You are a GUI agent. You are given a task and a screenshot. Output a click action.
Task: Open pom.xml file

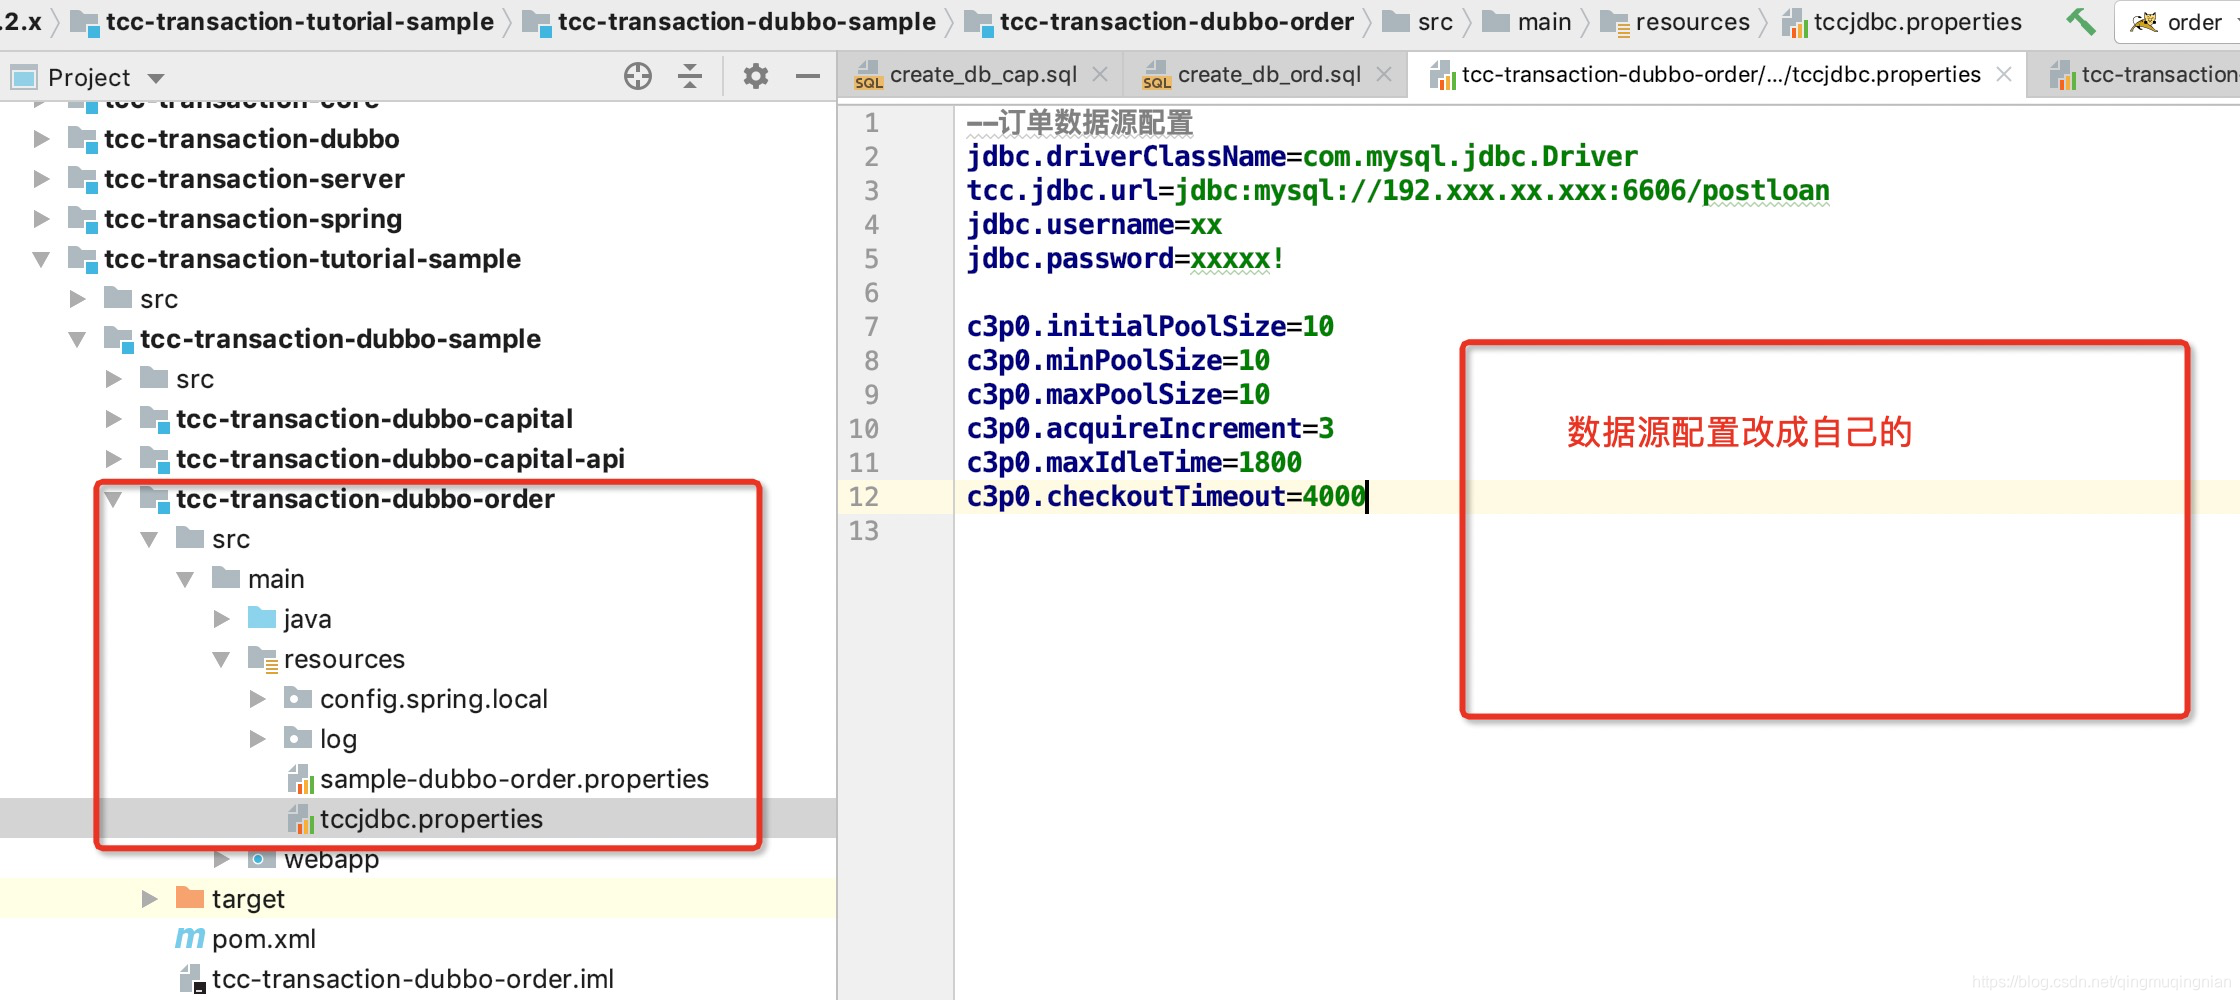pyautogui.click(x=264, y=939)
